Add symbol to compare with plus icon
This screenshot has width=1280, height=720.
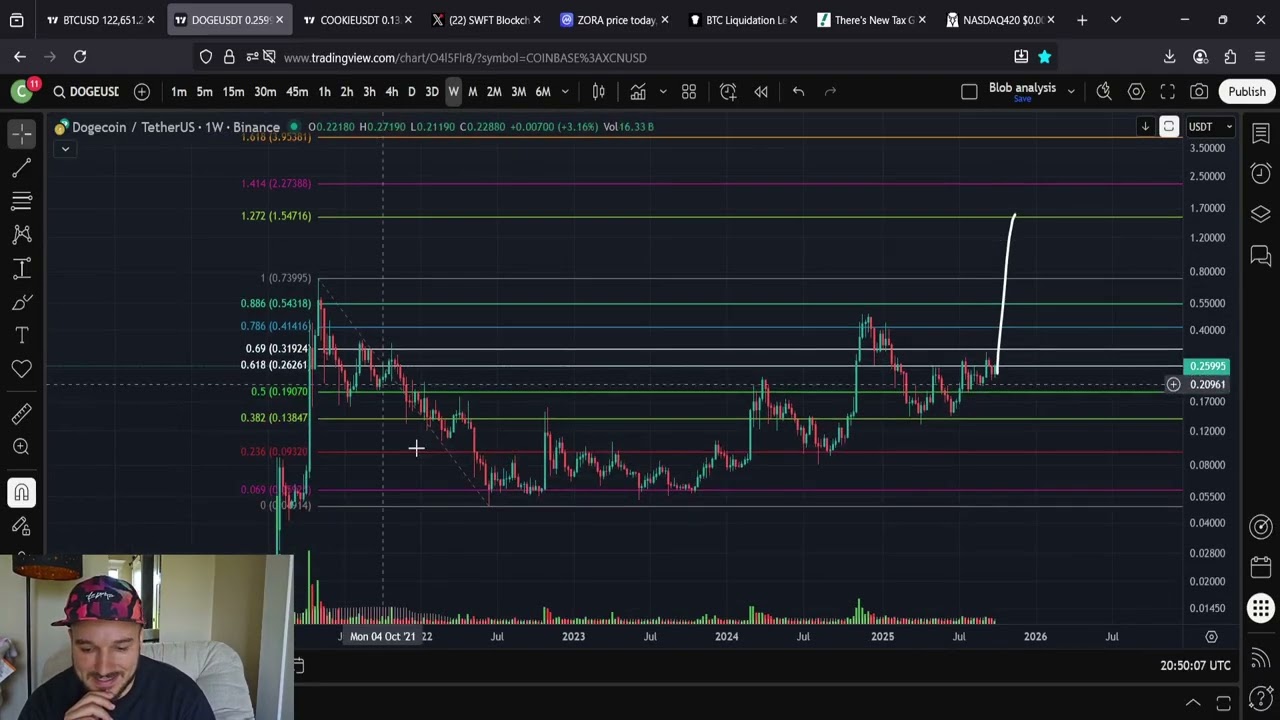pos(142,92)
